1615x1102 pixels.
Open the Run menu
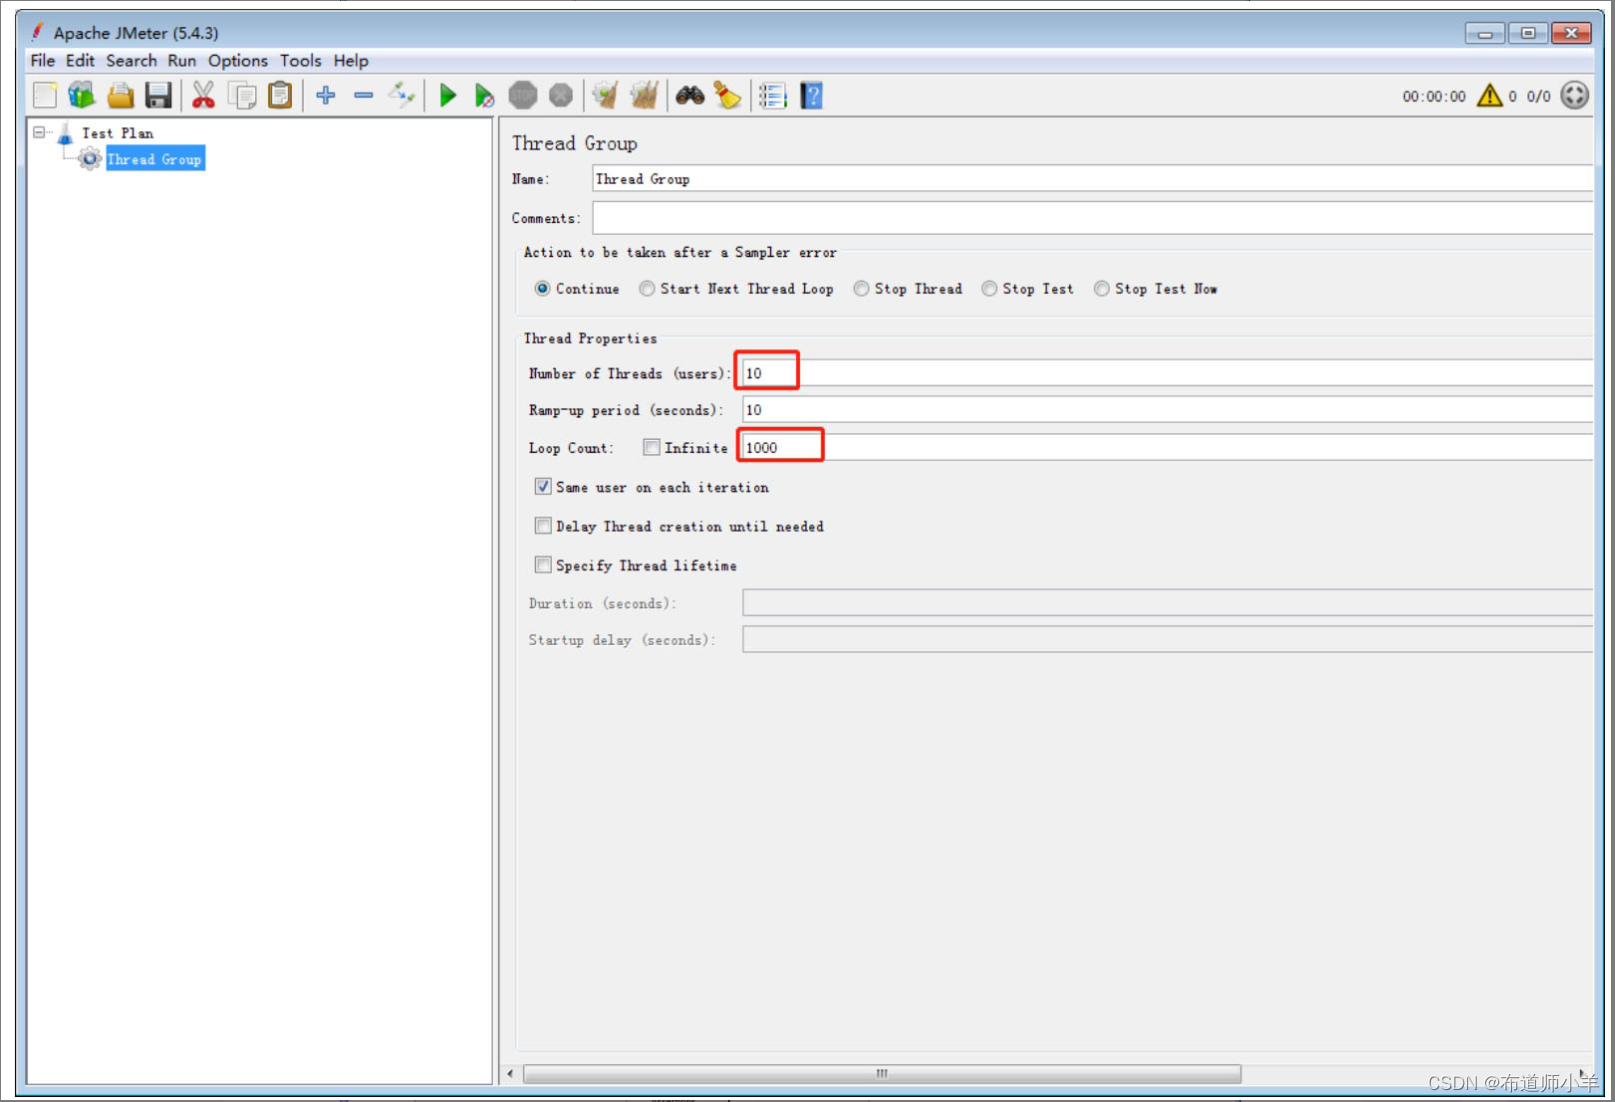pyautogui.click(x=182, y=61)
